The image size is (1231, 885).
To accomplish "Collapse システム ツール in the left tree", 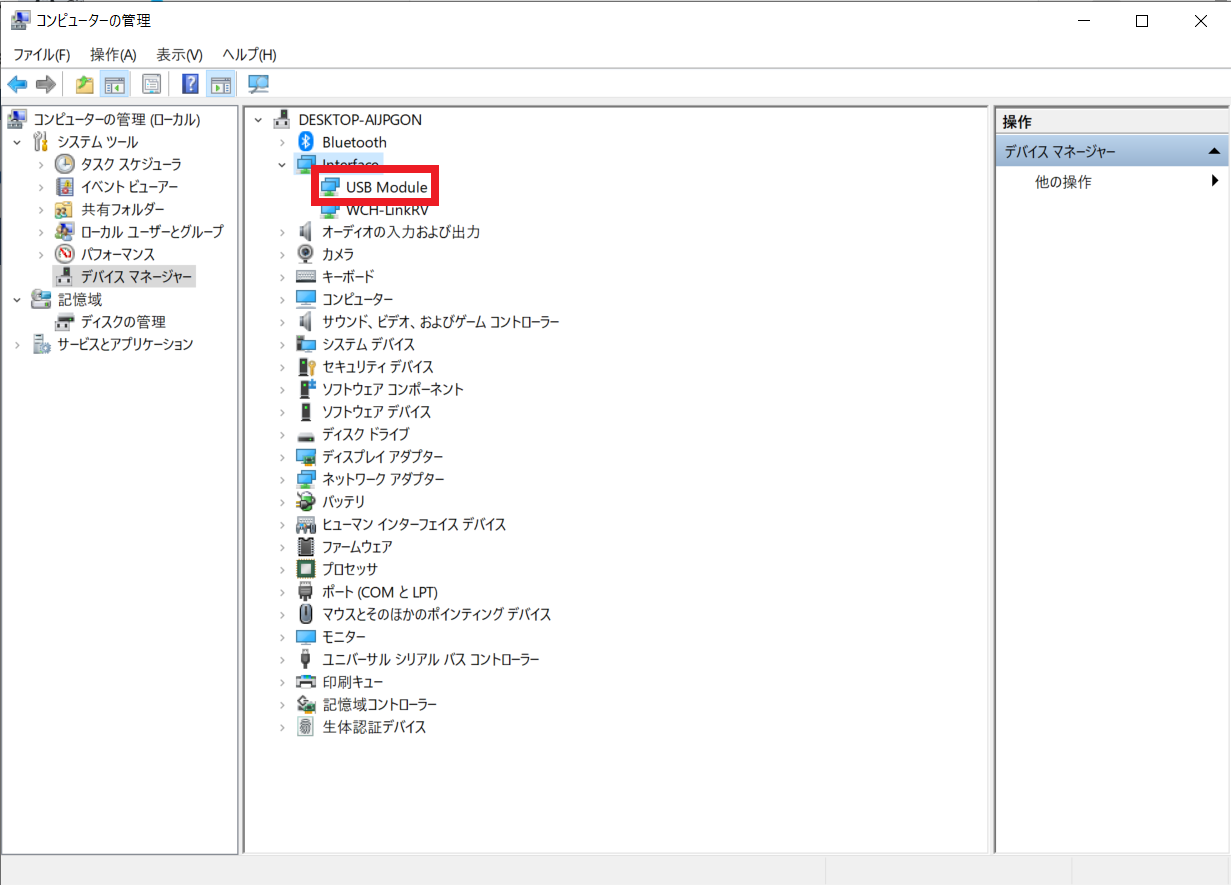I will point(17,142).
